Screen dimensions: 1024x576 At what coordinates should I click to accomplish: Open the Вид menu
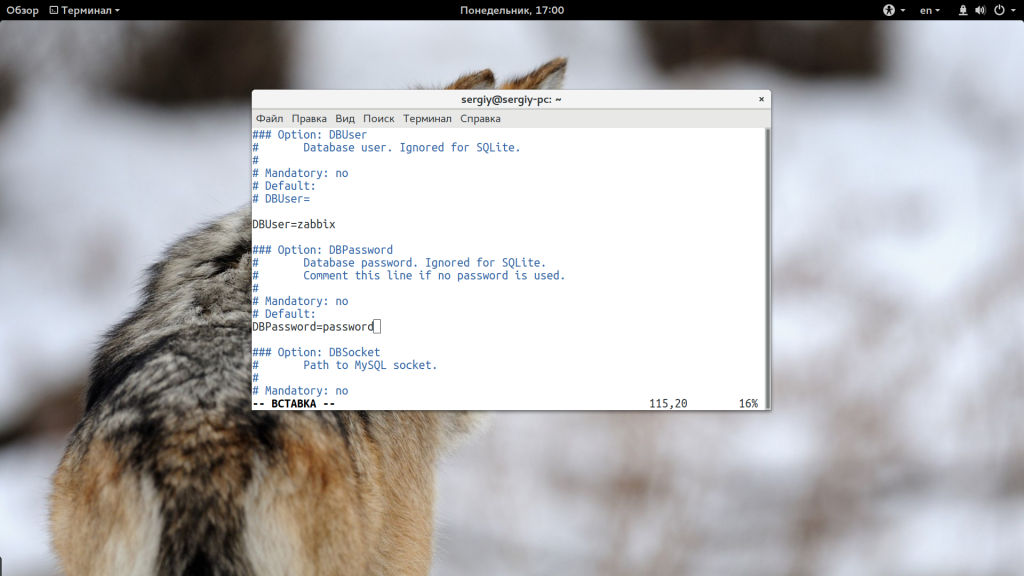pyautogui.click(x=345, y=118)
